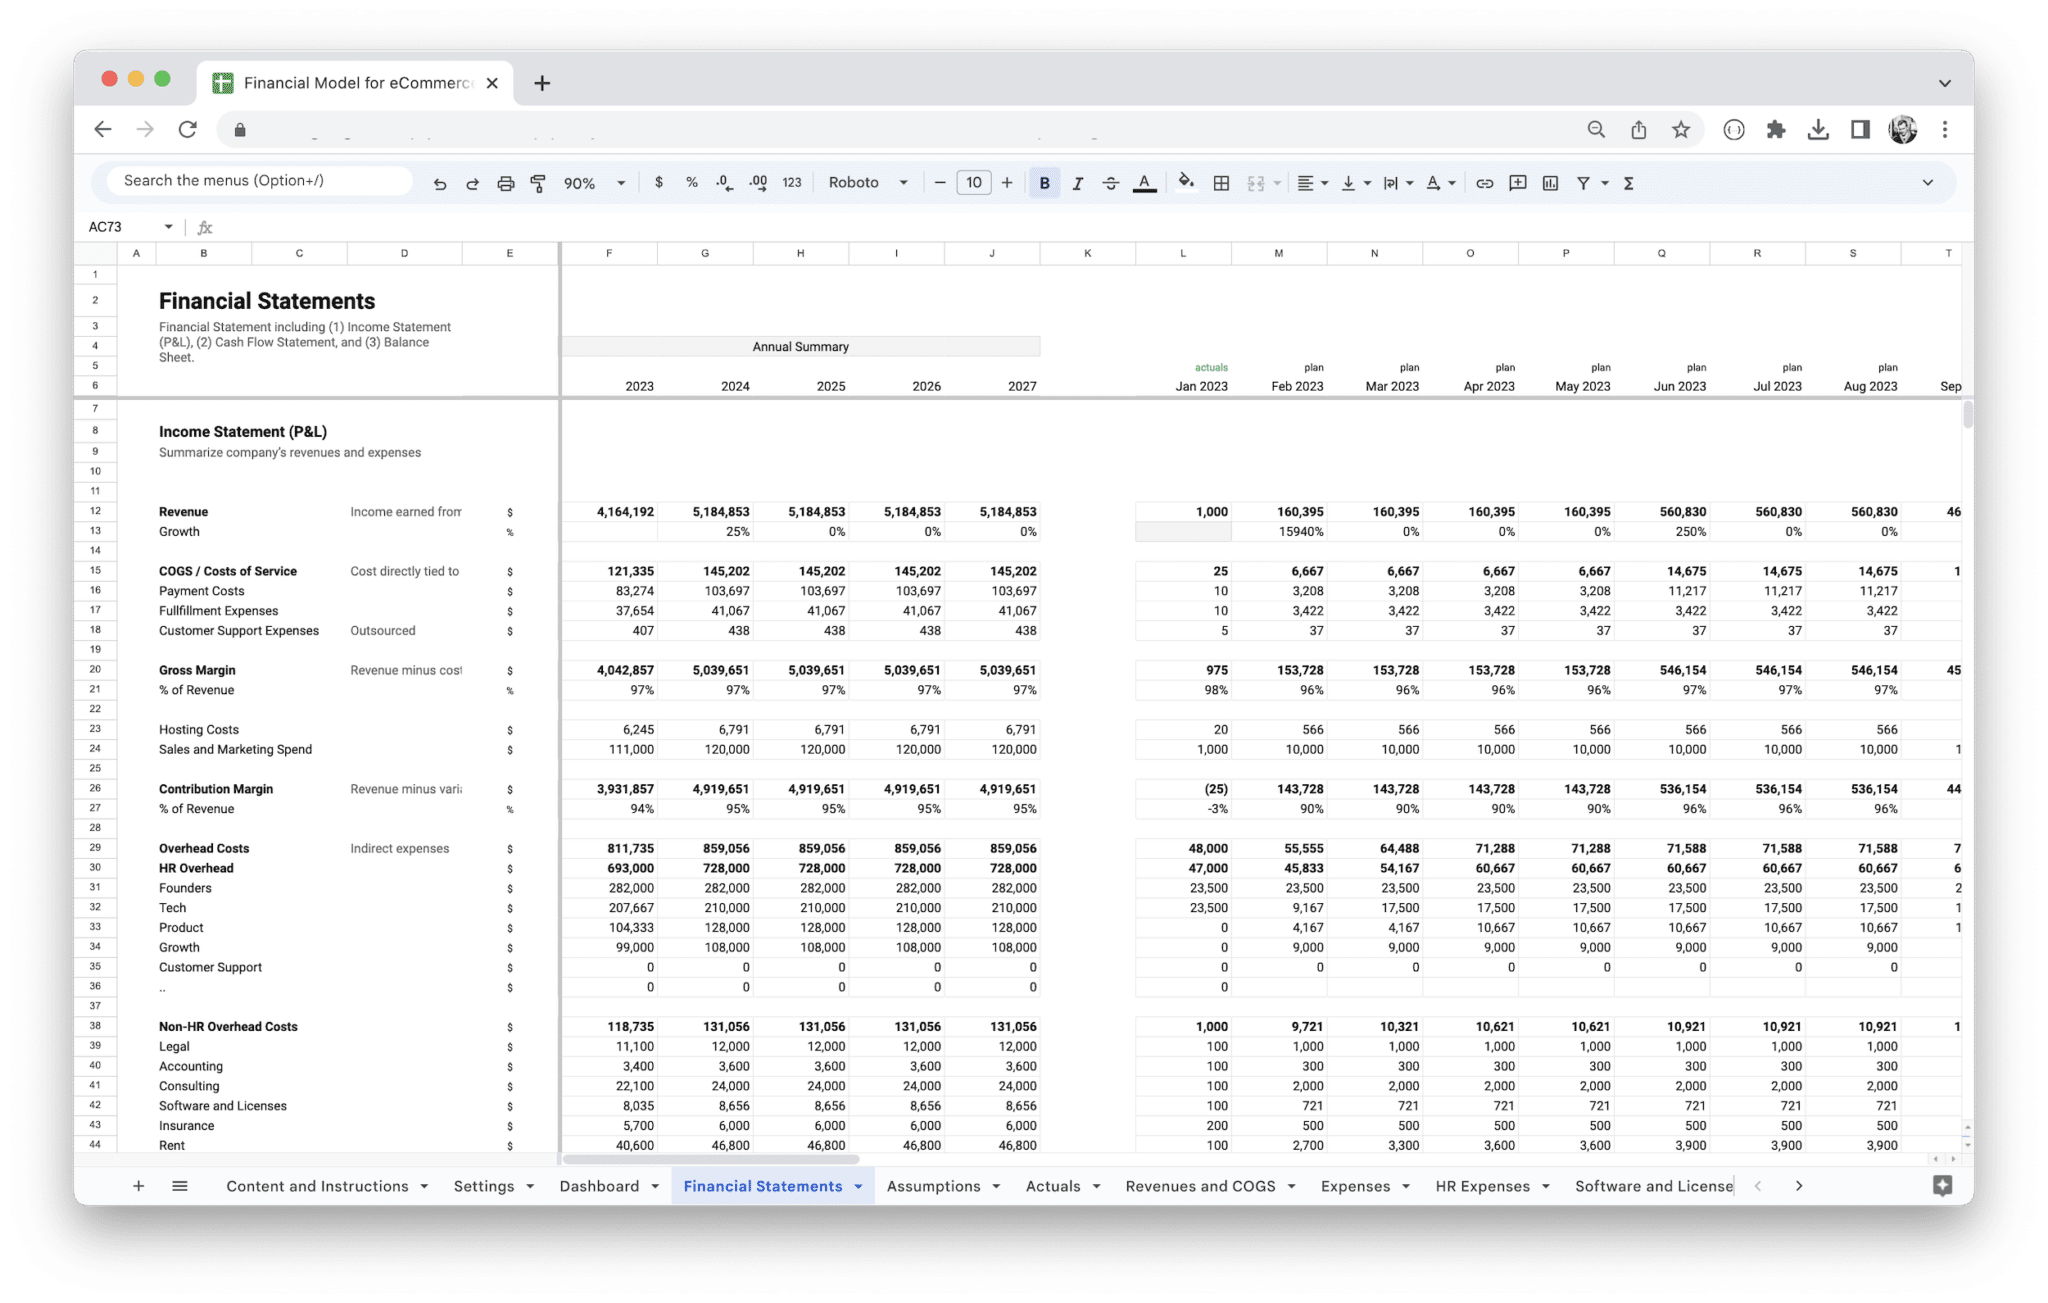The height and width of the screenshot is (1303, 2048).
Task: Add a comment to the selected cell
Action: click(x=1517, y=182)
